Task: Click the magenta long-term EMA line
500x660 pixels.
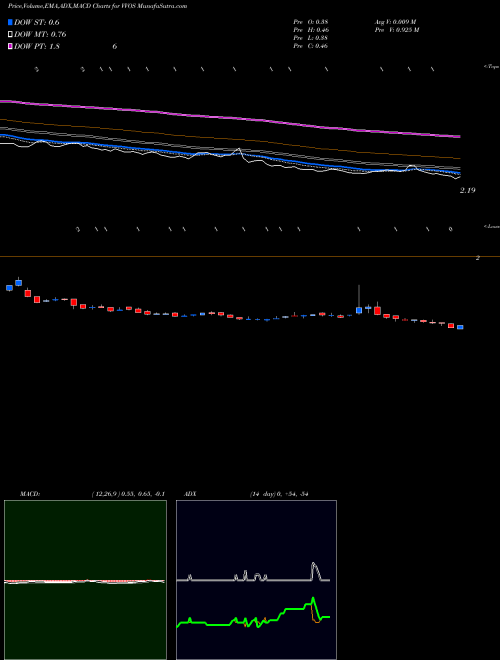Action: (x=230, y=117)
